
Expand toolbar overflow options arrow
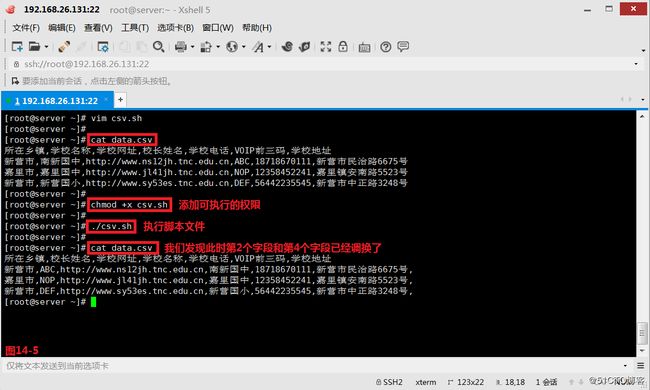click(x=643, y=51)
